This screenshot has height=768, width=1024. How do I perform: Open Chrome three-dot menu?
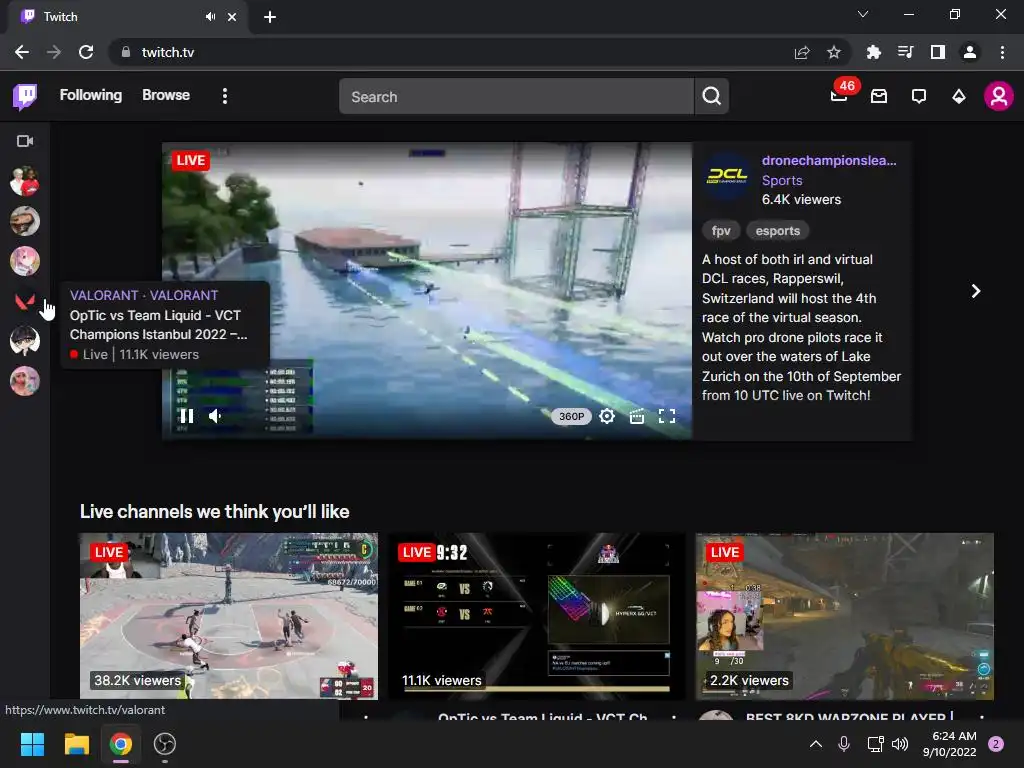point(1002,52)
